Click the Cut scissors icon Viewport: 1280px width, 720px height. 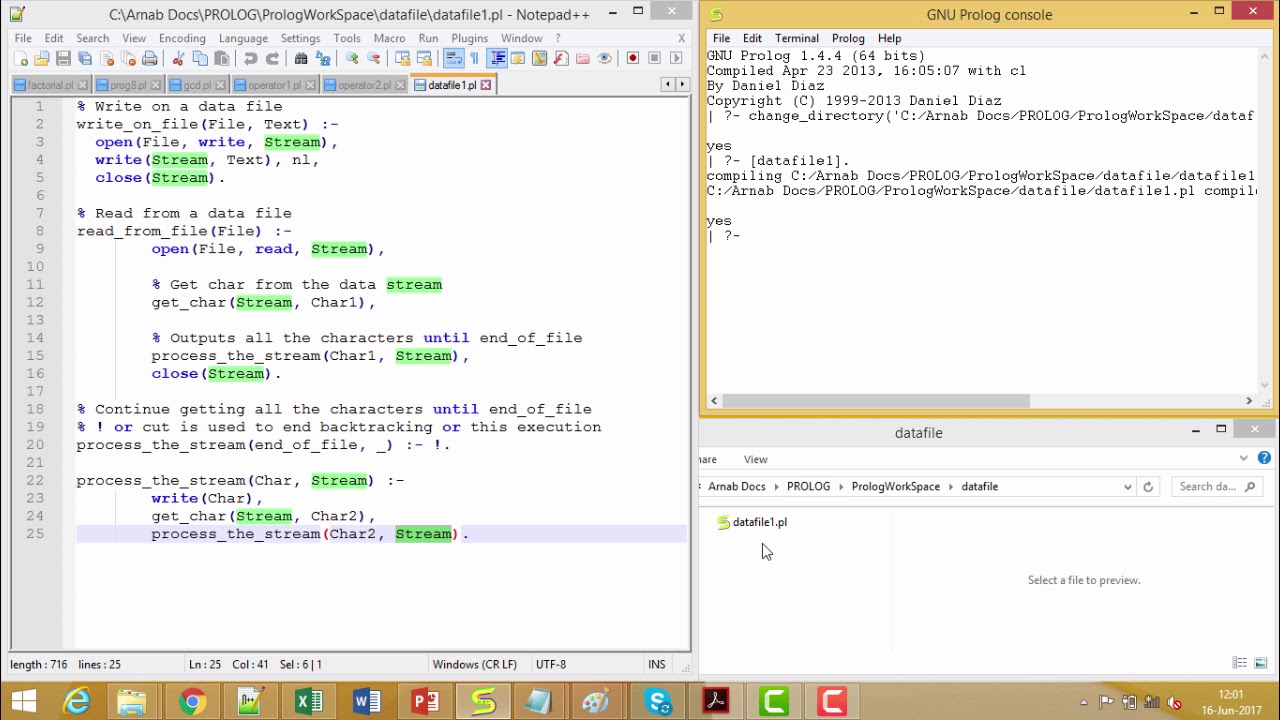[x=178, y=59]
